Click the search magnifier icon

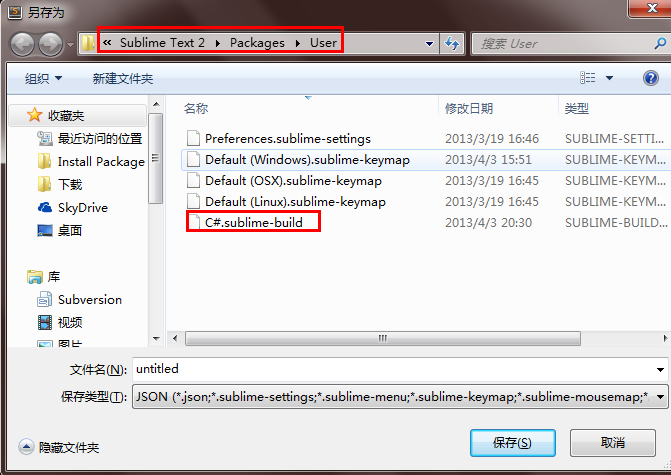coord(660,43)
